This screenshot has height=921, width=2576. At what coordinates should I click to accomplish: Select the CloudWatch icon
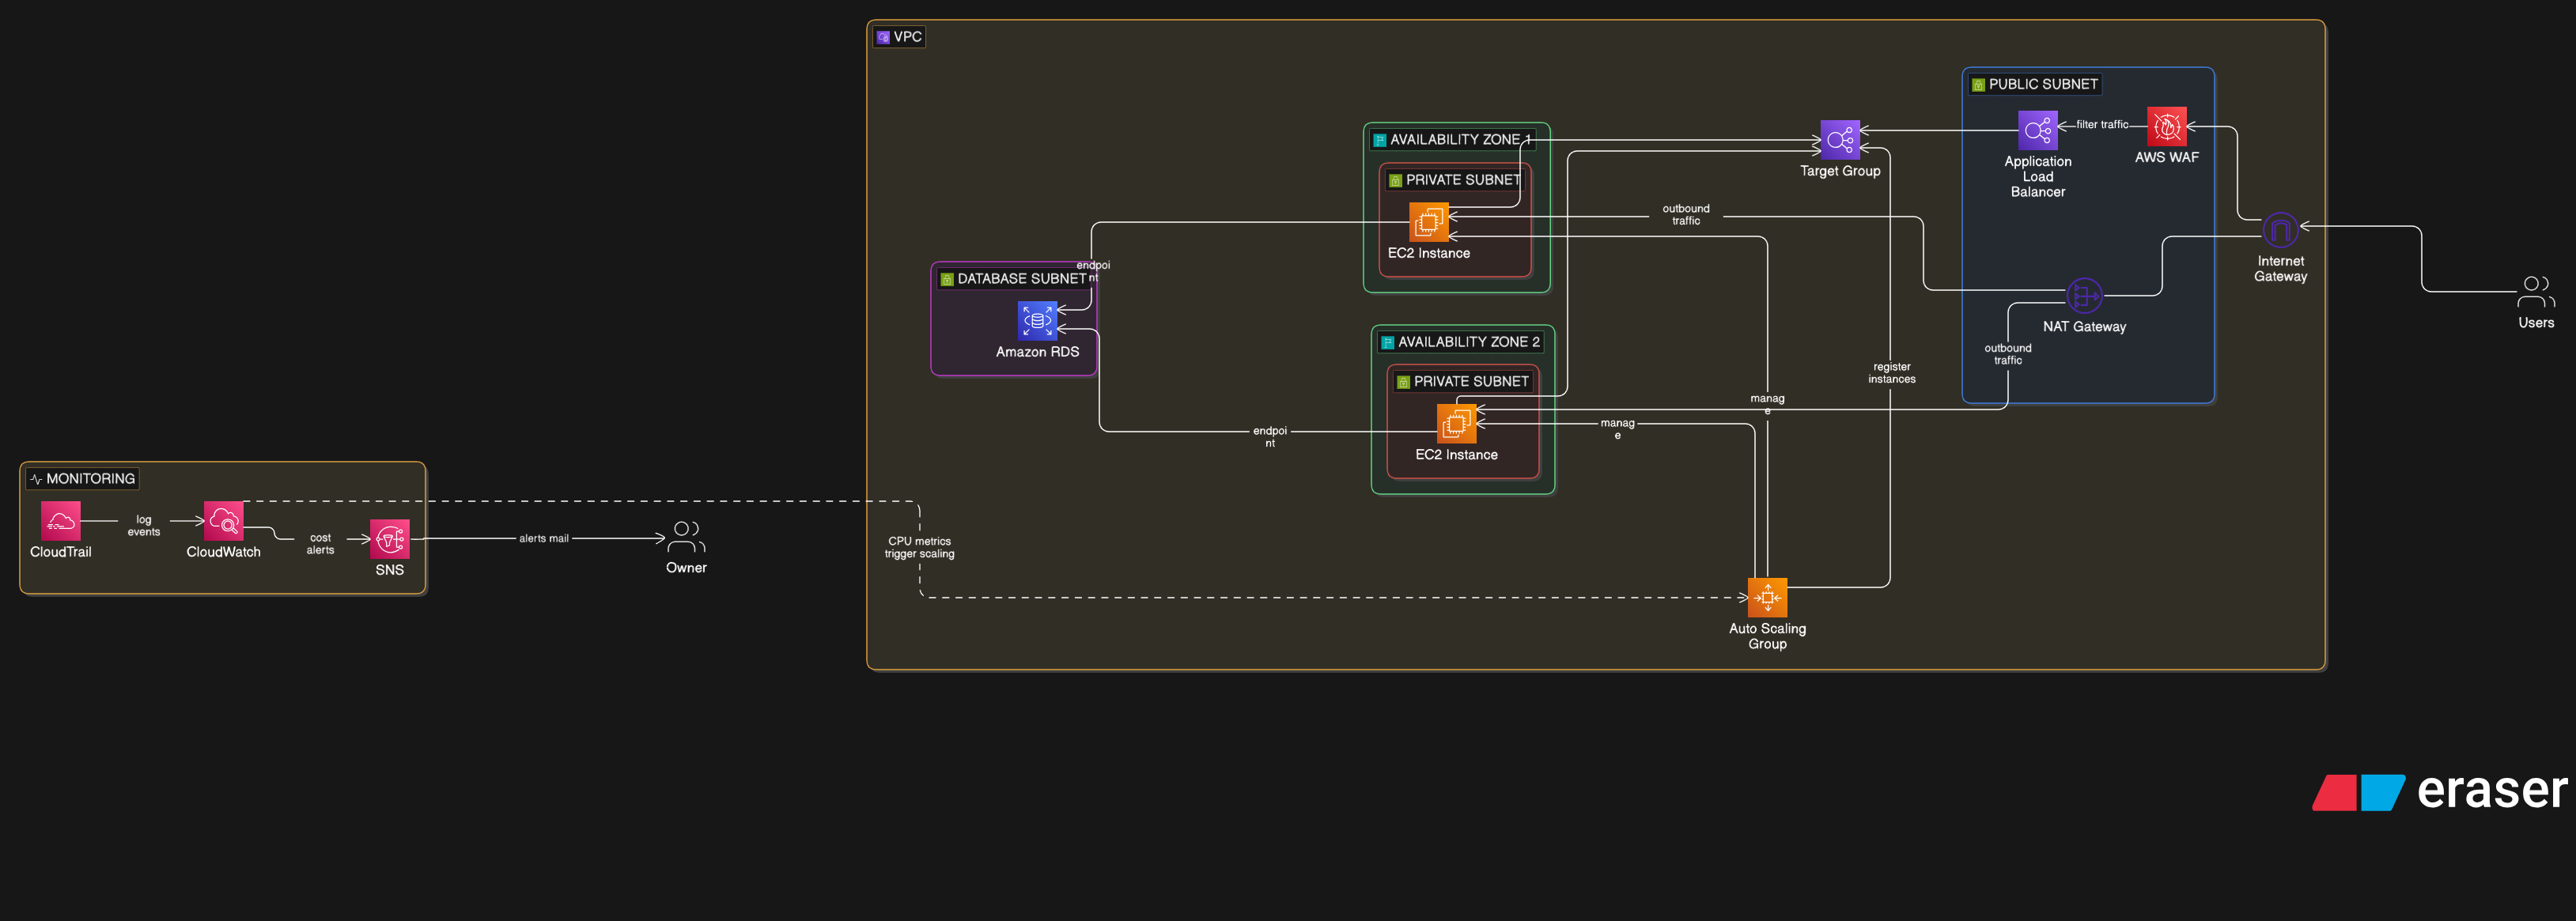pos(223,521)
